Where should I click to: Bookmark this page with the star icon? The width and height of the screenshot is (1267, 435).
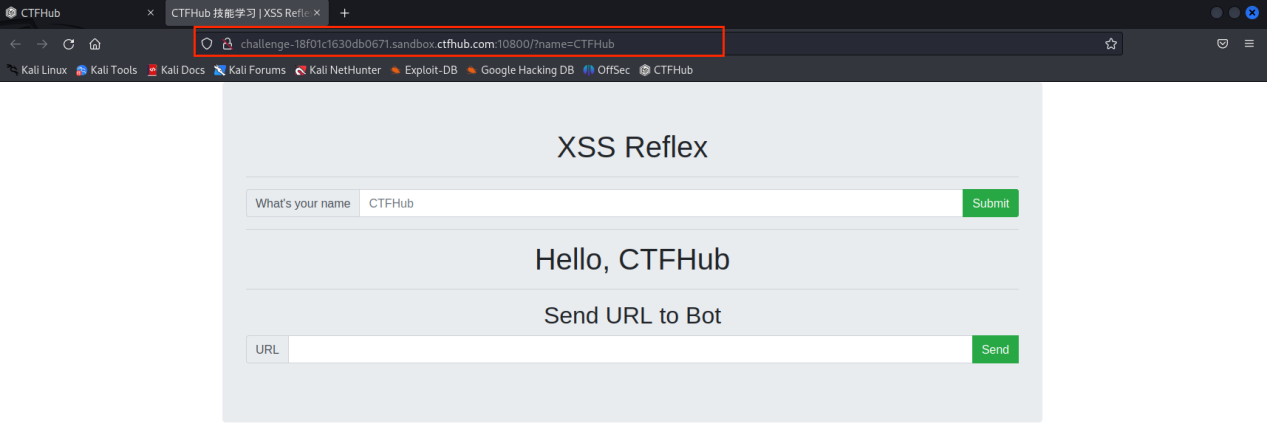pyautogui.click(x=1110, y=44)
